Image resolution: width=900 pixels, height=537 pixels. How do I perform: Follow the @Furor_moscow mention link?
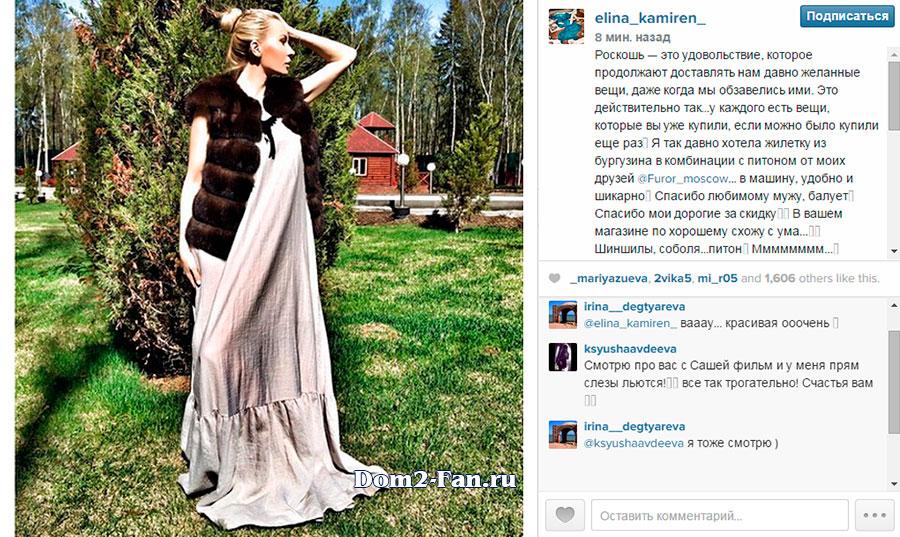point(682,178)
